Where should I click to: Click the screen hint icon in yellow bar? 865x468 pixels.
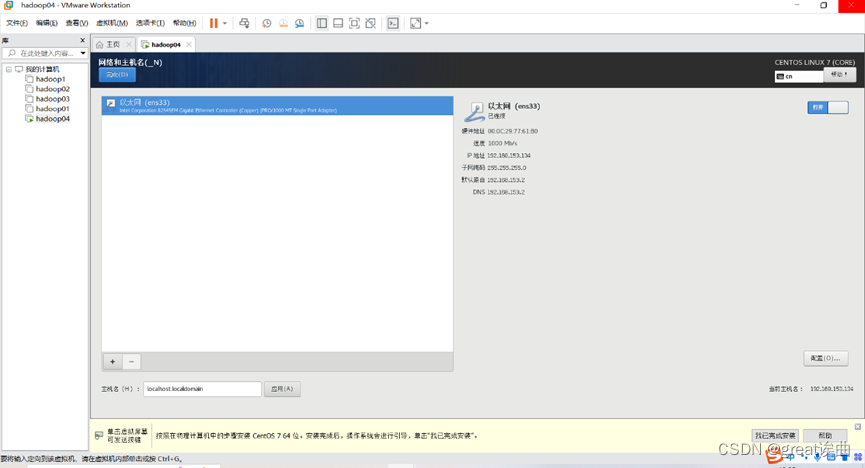click(99, 435)
